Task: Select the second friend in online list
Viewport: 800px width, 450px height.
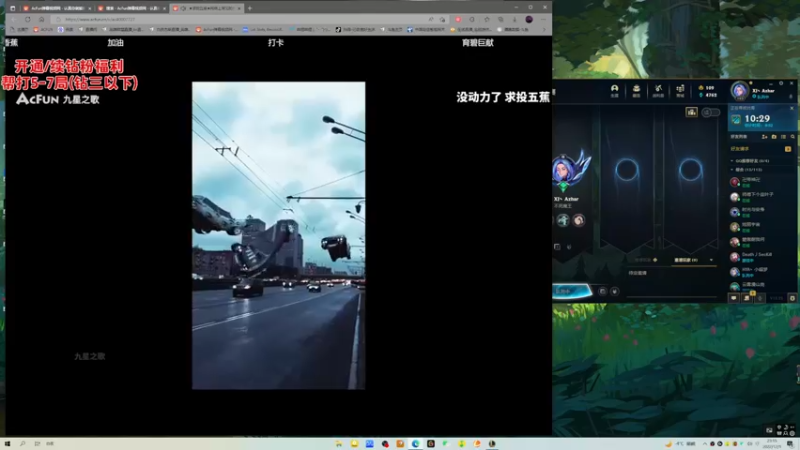Action: (763, 197)
